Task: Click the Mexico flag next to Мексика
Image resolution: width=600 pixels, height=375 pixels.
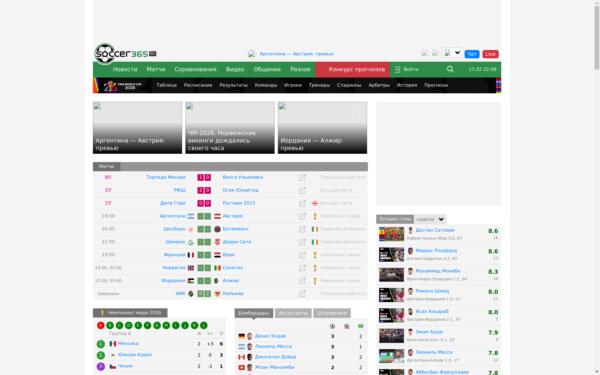Action: click(113, 344)
